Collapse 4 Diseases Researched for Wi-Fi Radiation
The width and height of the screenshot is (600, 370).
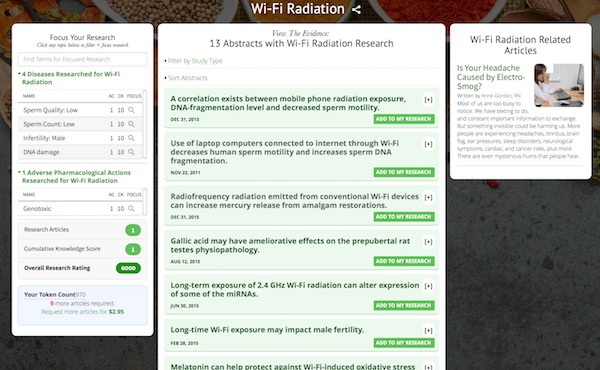click(71, 78)
